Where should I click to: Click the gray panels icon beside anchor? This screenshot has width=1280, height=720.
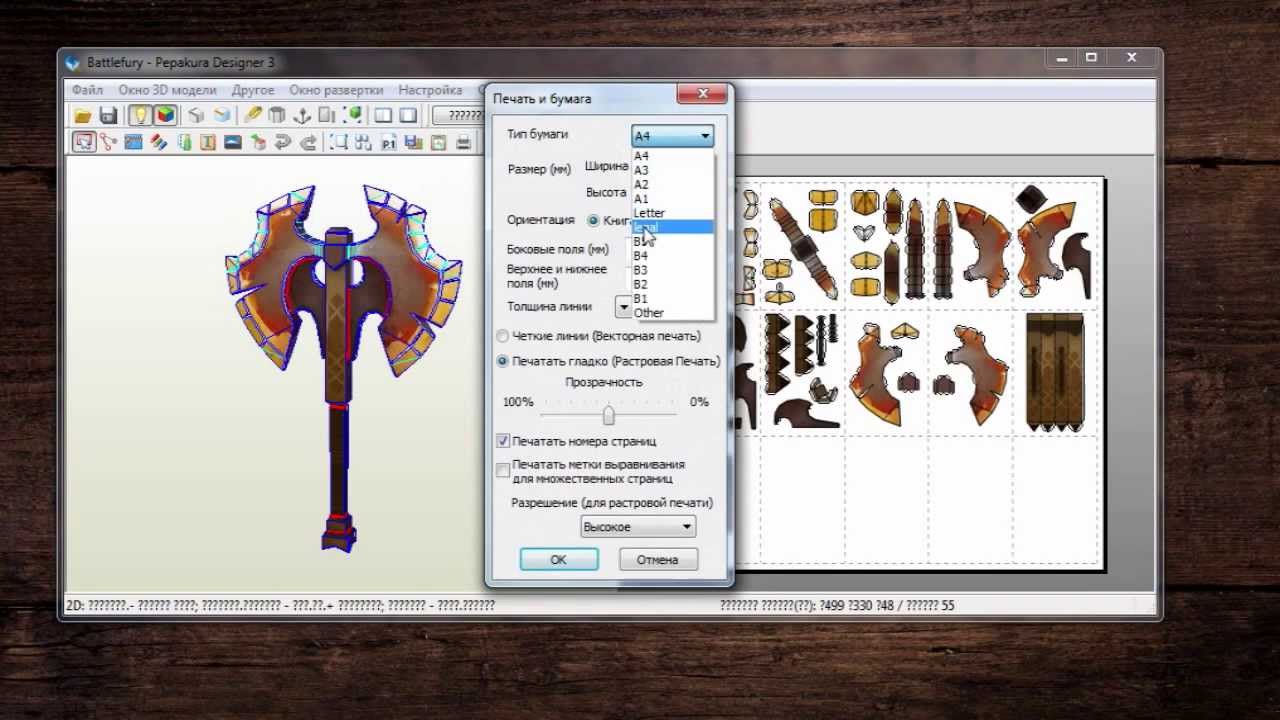pos(327,116)
